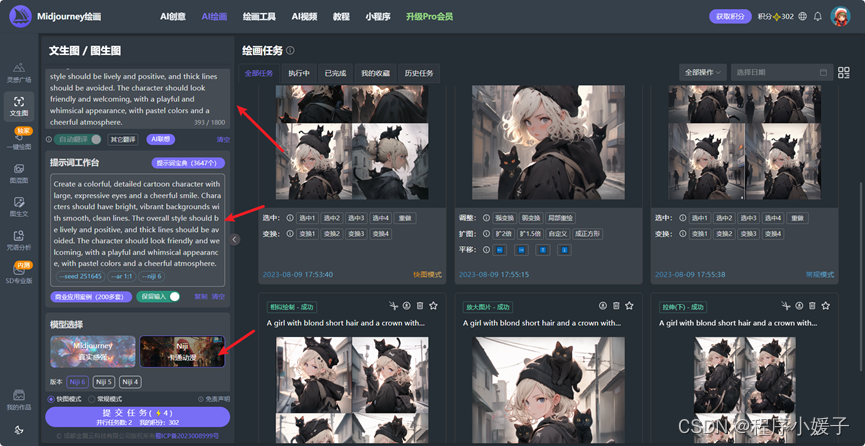Open the user avatar menu
The height and width of the screenshot is (446, 865).
click(x=840, y=17)
